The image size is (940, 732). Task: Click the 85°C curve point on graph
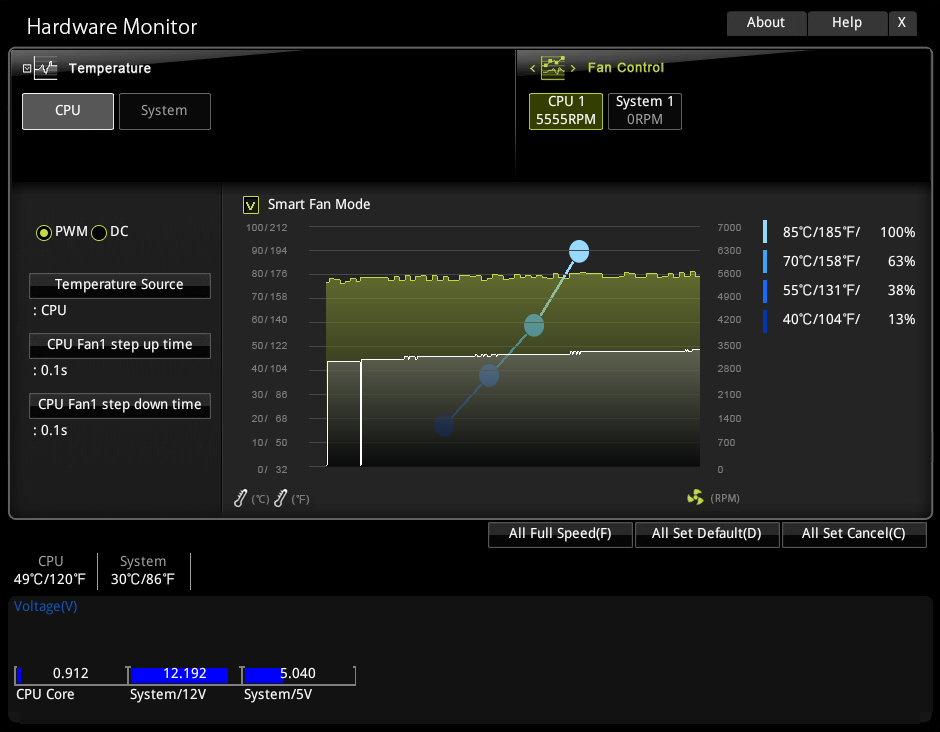coord(579,251)
